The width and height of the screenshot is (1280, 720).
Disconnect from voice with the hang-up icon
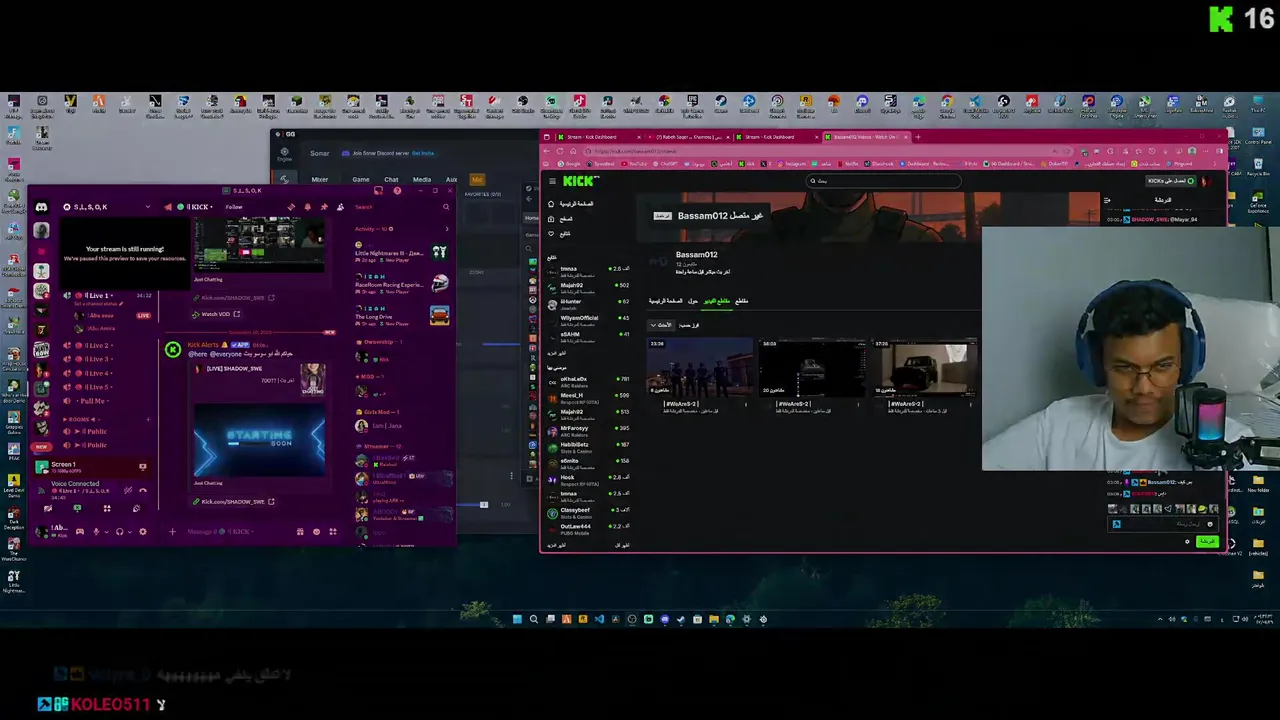143,491
